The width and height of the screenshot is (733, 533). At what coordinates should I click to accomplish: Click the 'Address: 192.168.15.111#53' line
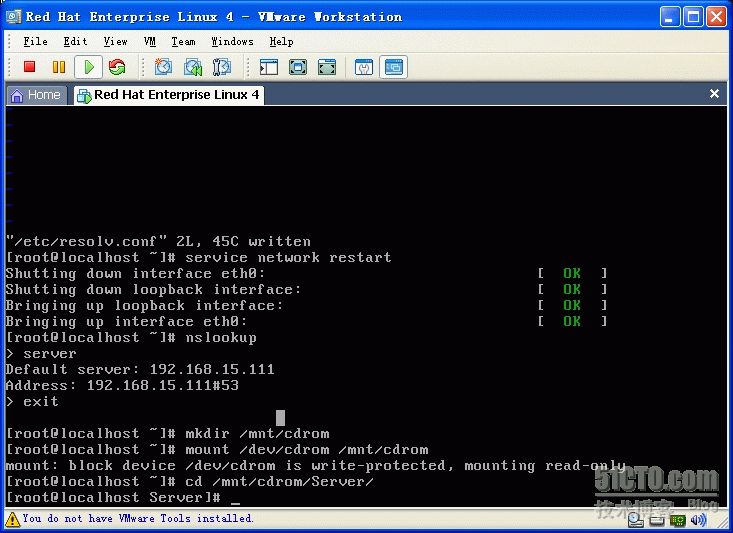[122, 385]
